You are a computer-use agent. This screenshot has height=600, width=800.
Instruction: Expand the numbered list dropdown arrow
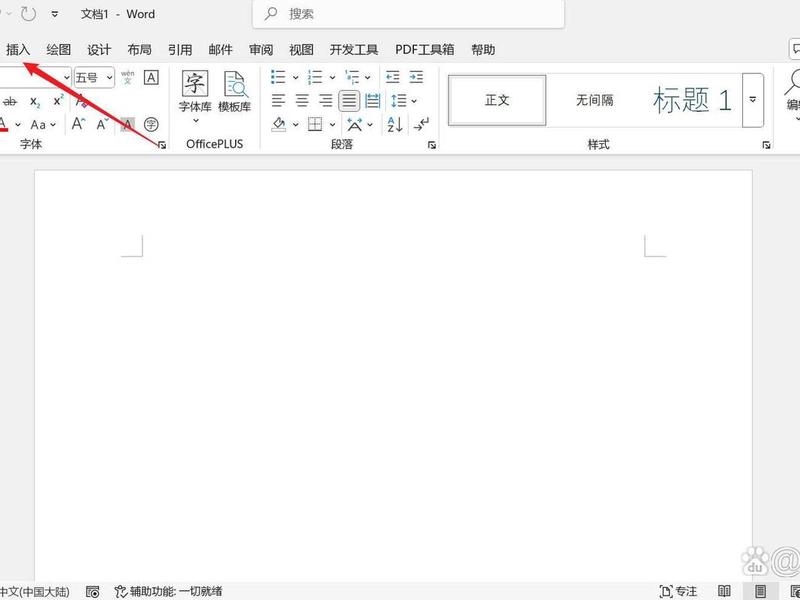pos(332,78)
